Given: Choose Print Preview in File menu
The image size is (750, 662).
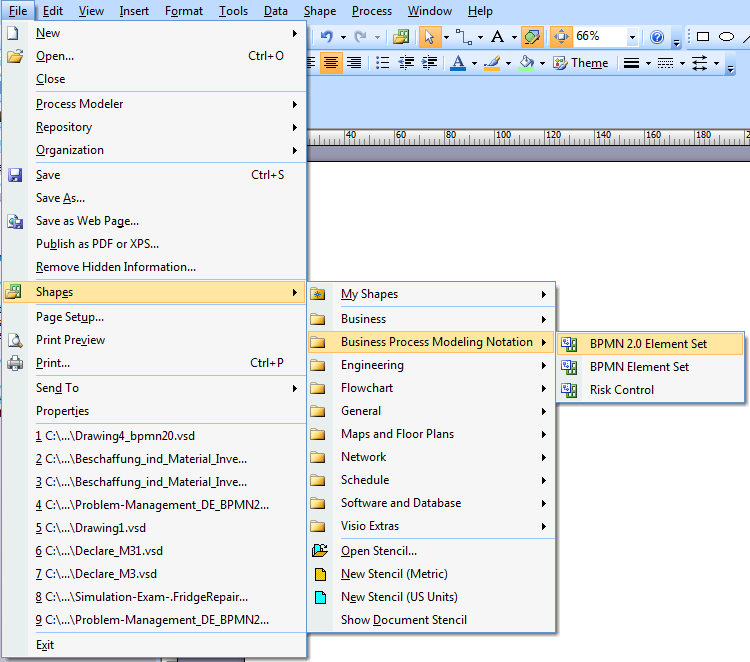Looking at the screenshot, I should [154, 340].
